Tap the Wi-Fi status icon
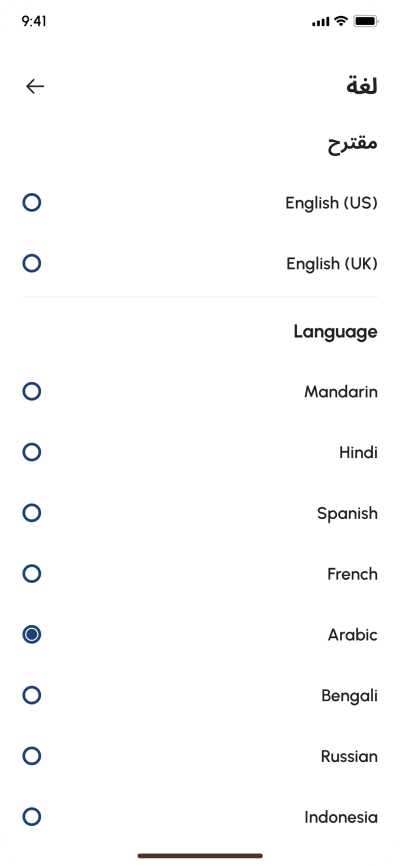The image size is (400, 866). click(x=341, y=21)
